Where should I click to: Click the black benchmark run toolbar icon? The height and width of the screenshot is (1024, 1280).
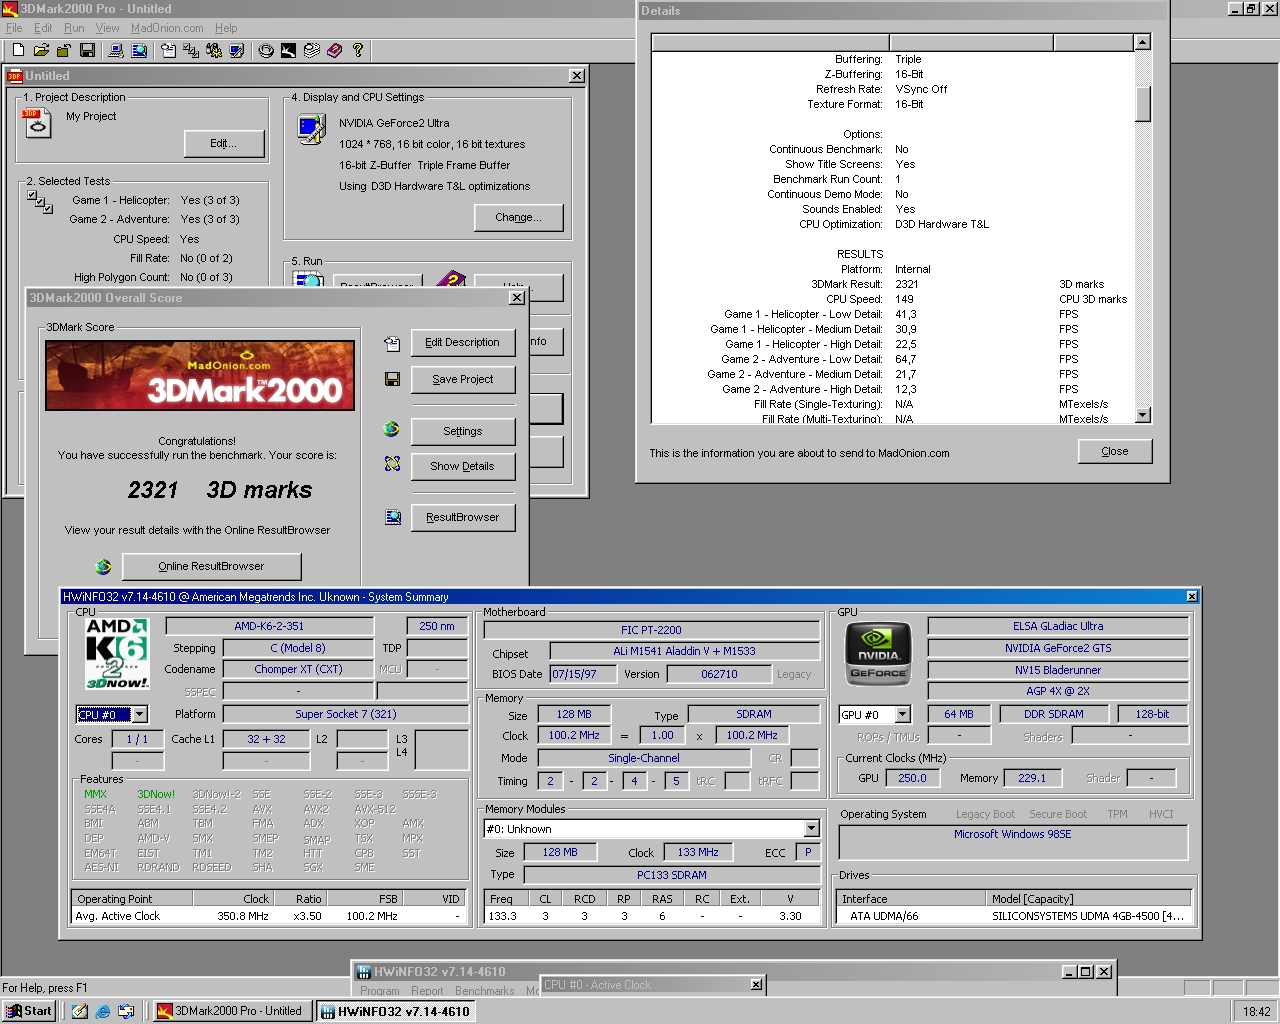coord(288,50)
